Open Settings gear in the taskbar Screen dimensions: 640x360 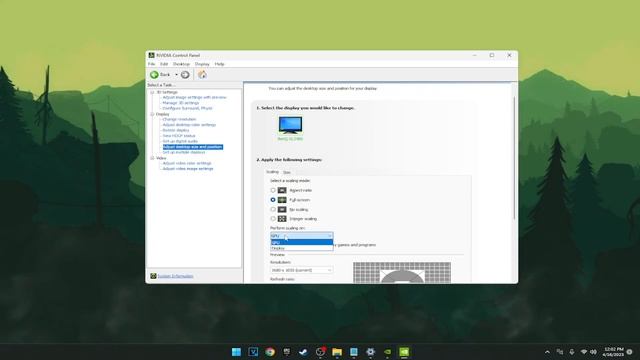pos(370,352)
